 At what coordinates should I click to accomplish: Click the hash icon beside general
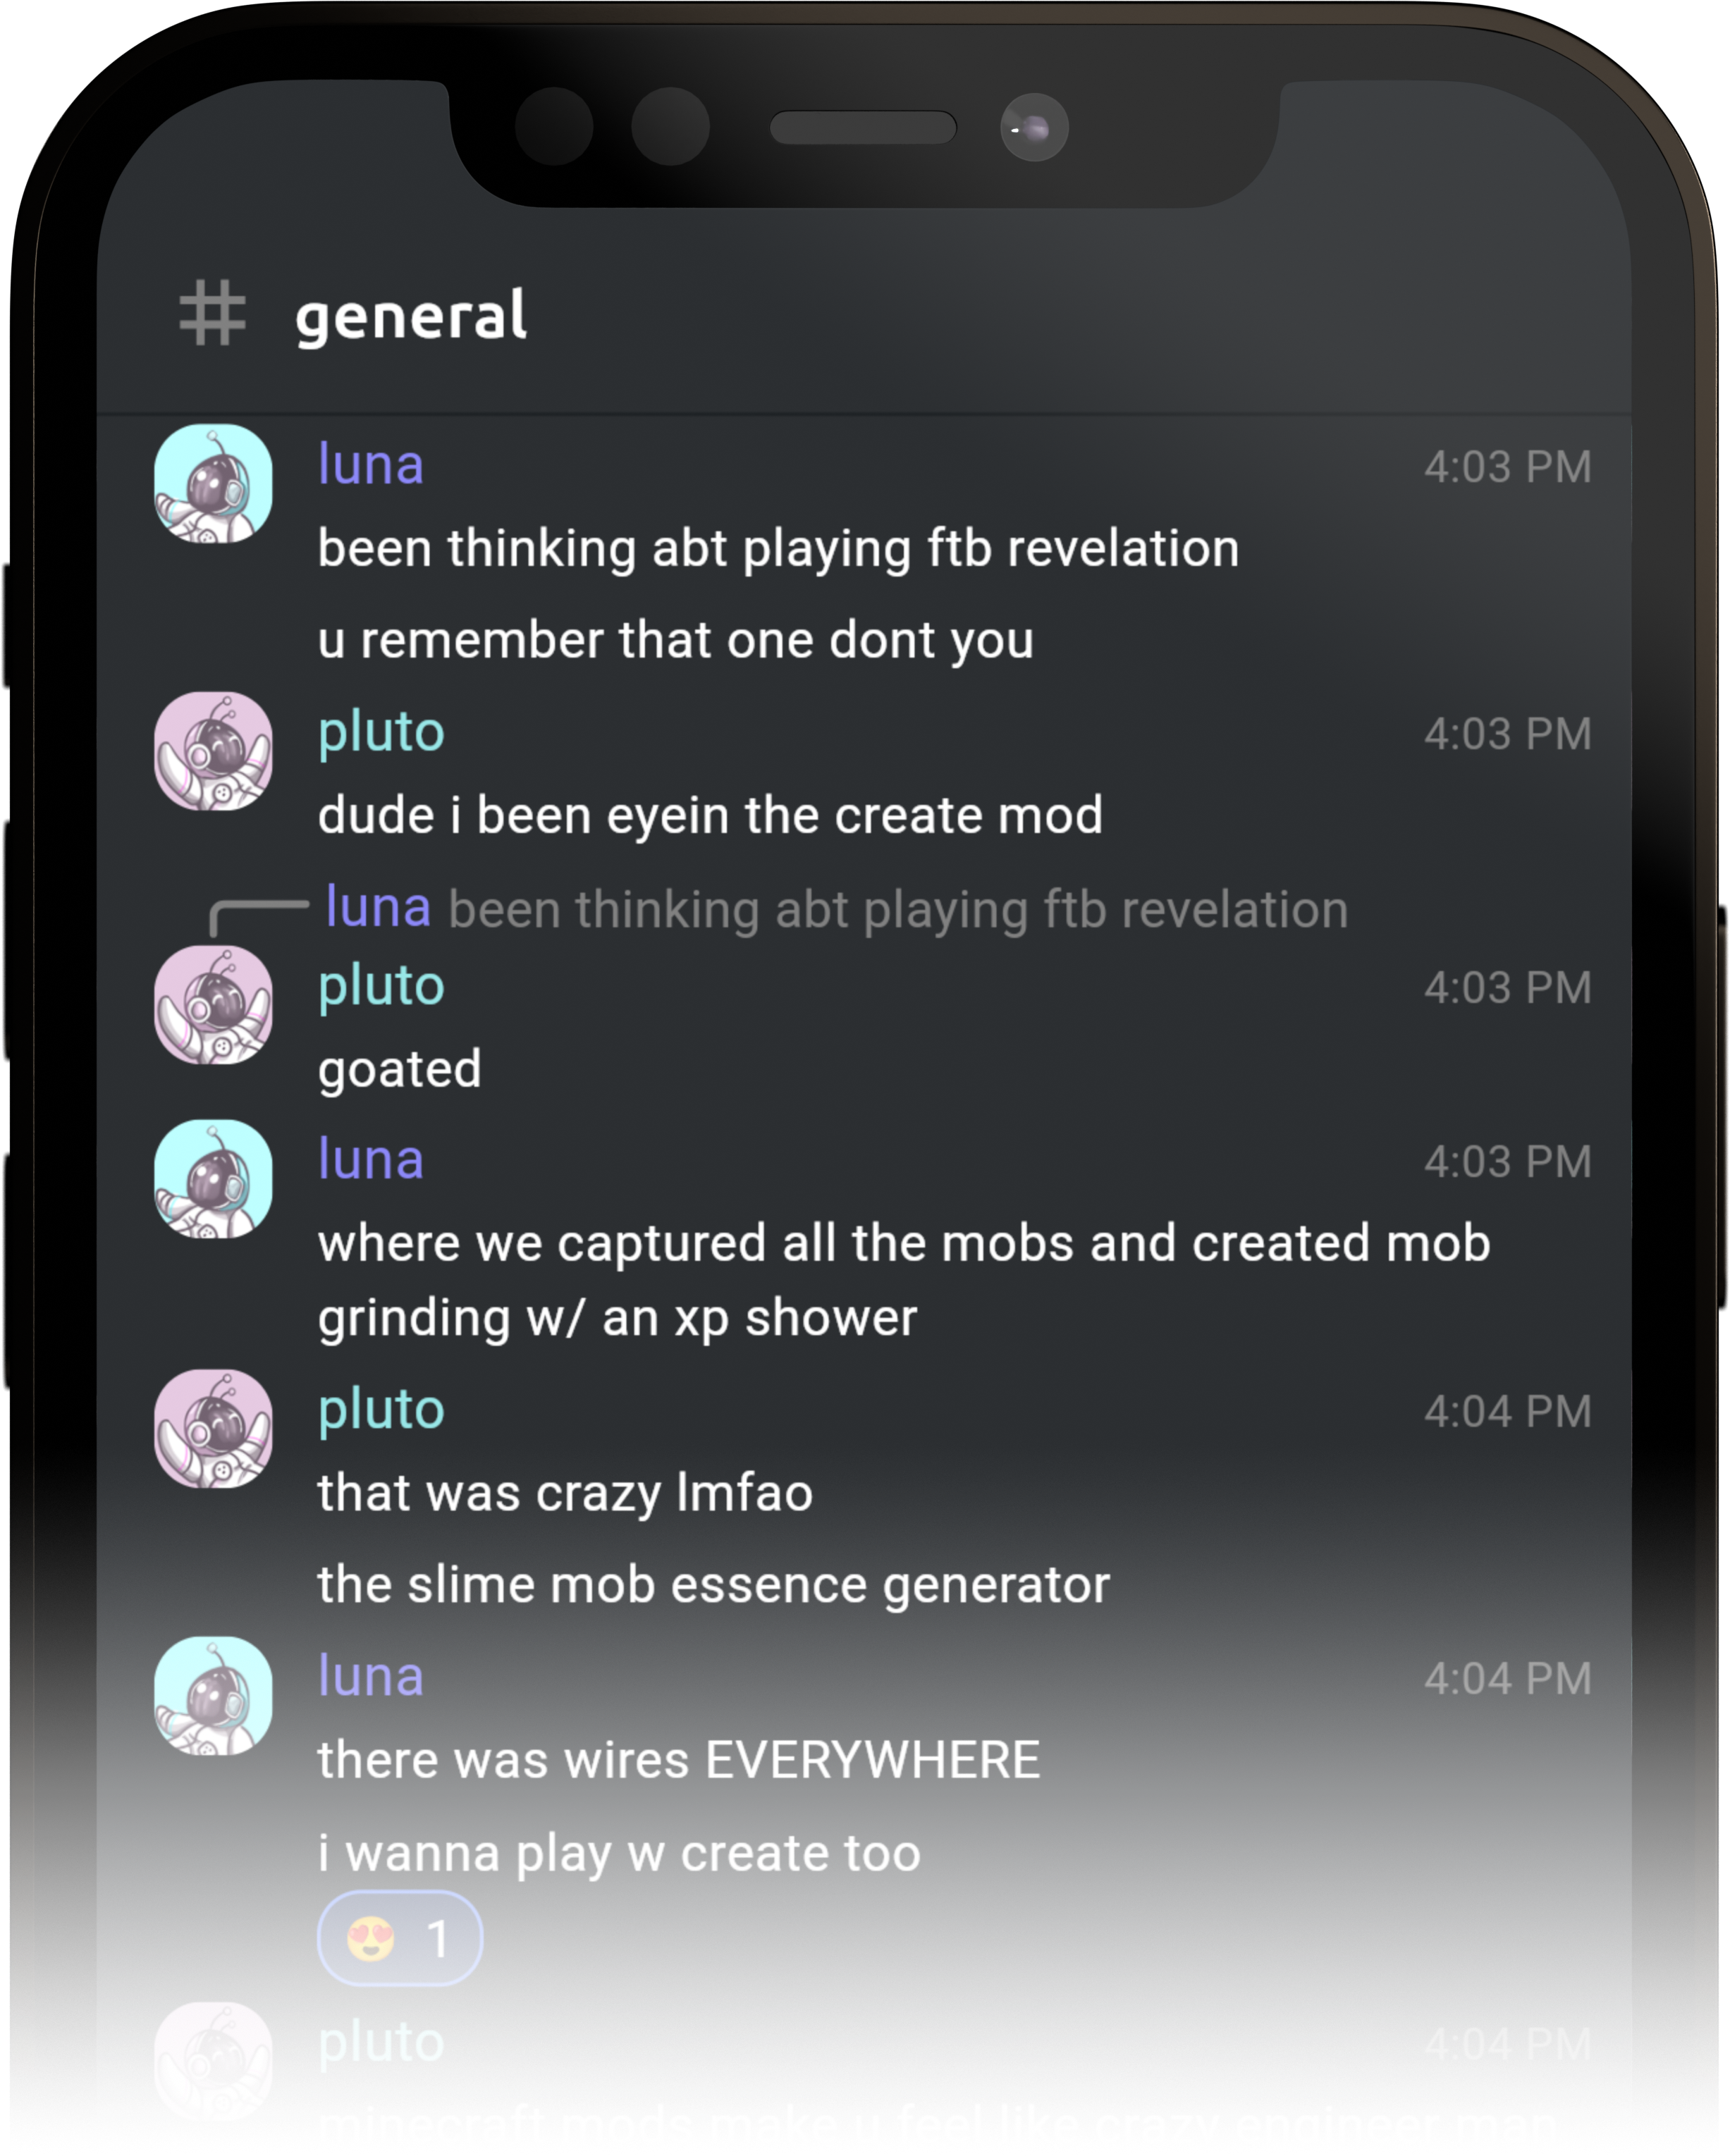click(x=212, y=313)
